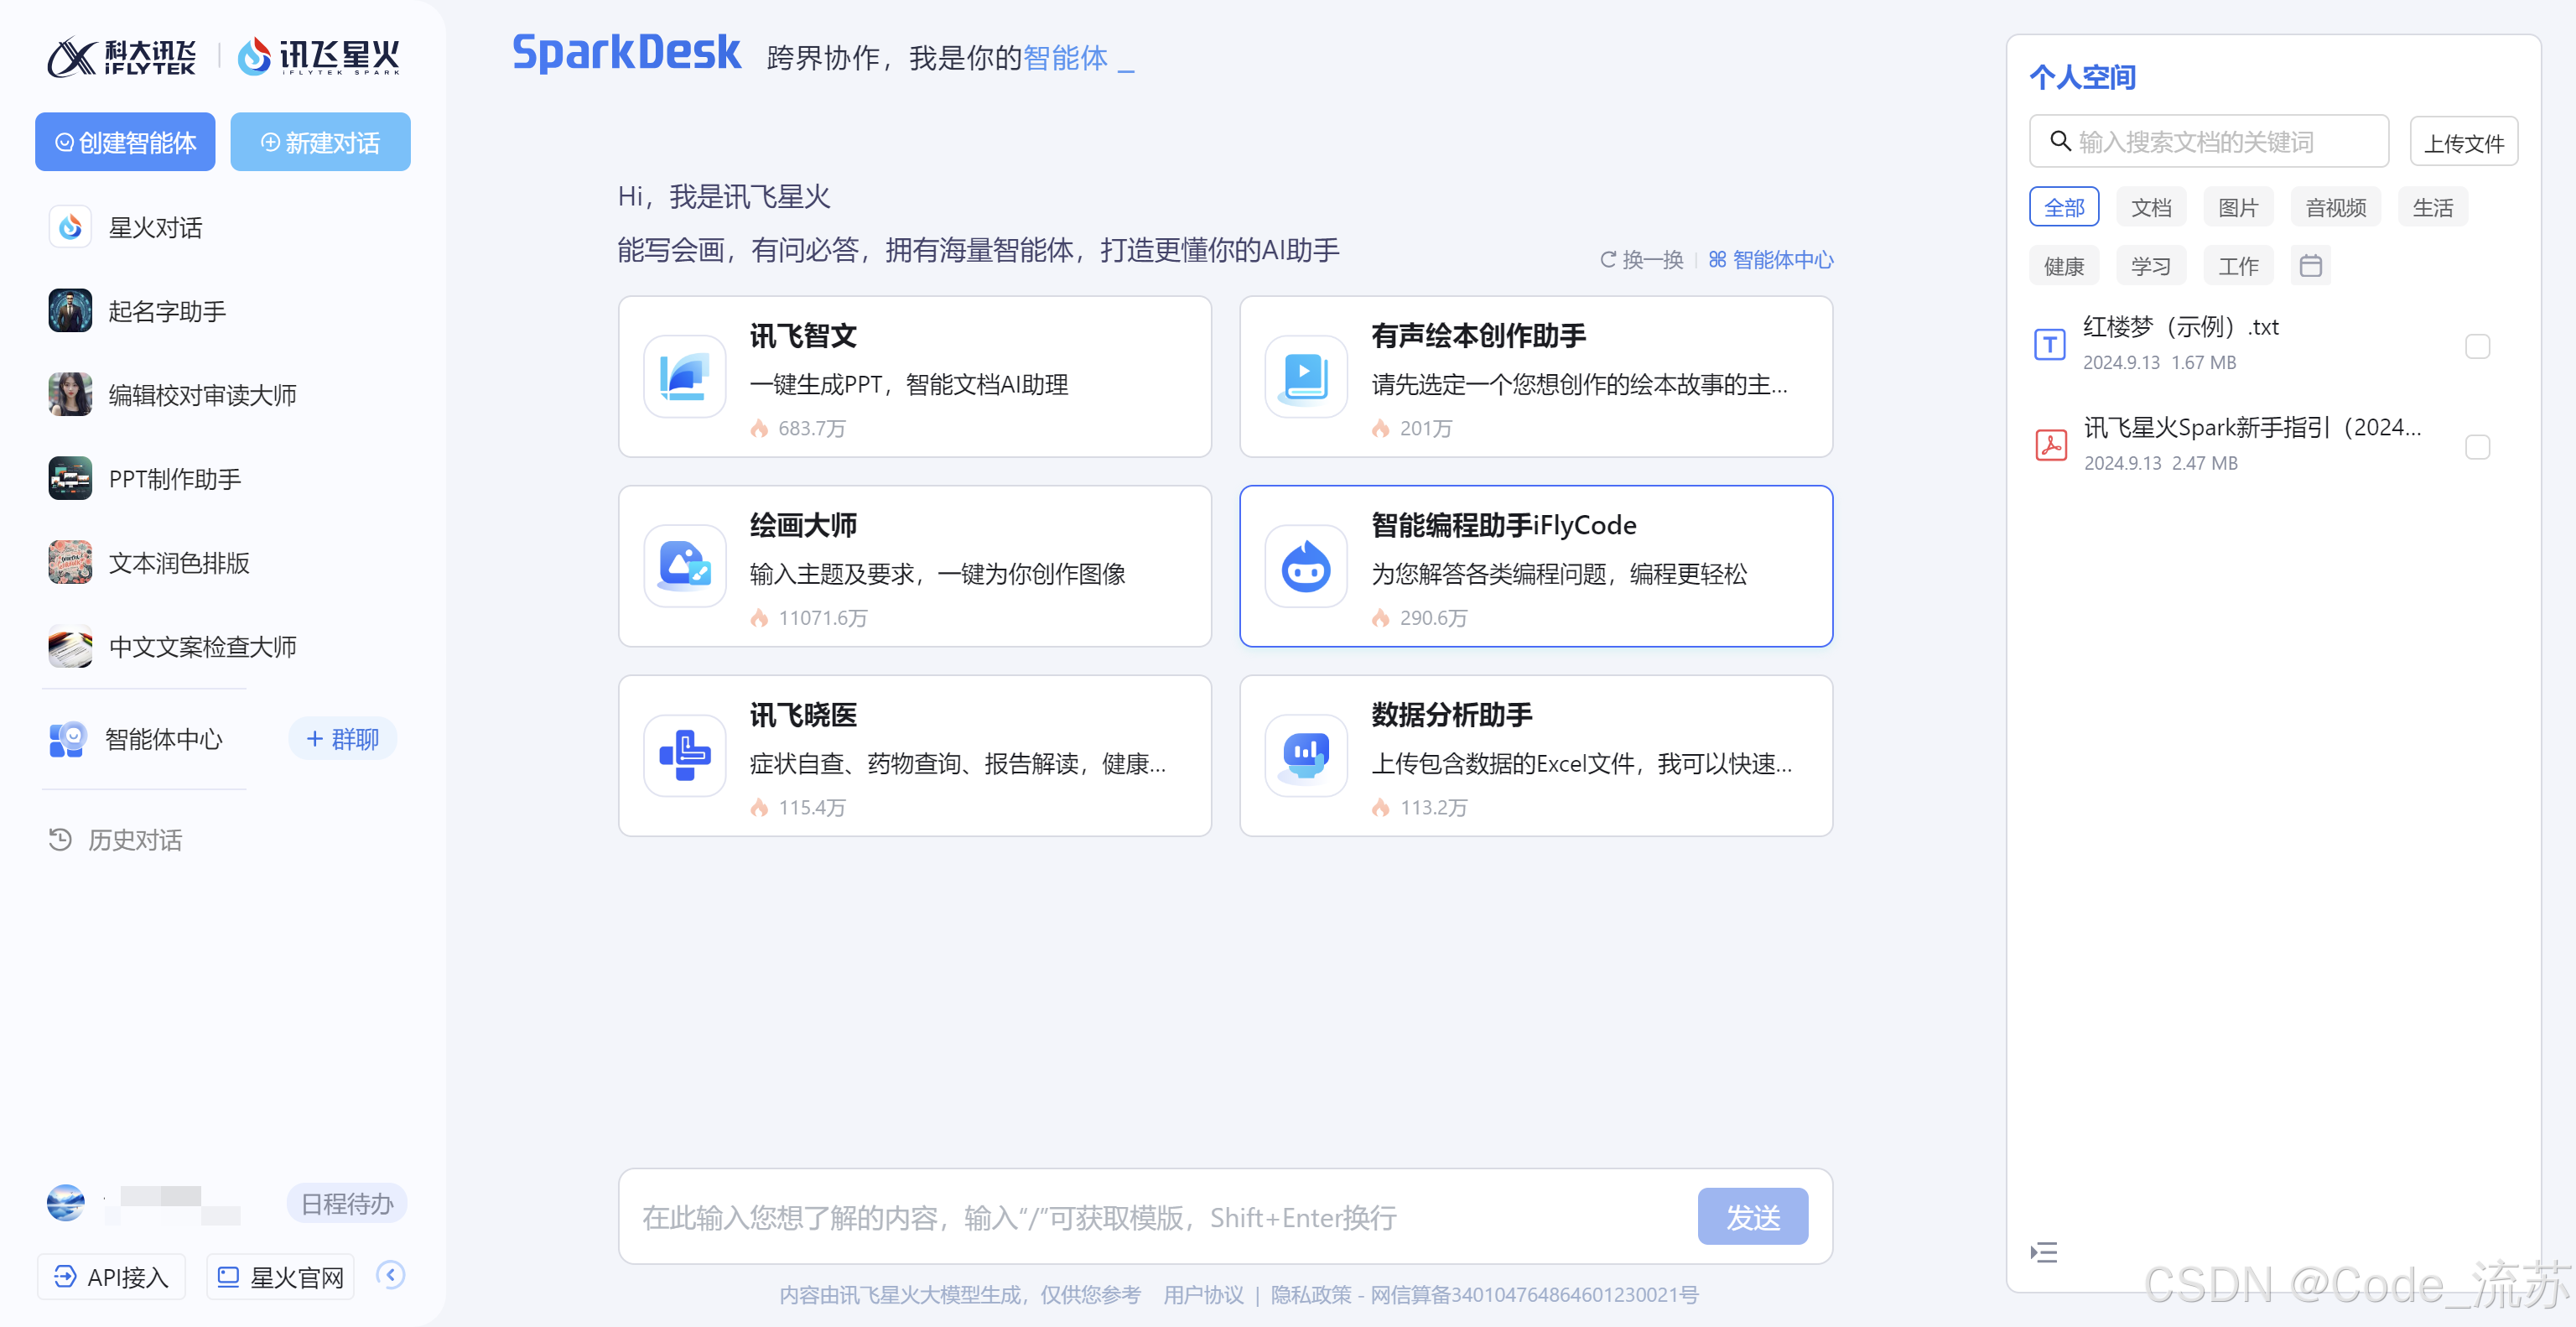Image resolution: width=2576 pixels, height=1327 pixels.
Task: Click the calendar filter icon in 个人空间
Action: (2310, 266)
